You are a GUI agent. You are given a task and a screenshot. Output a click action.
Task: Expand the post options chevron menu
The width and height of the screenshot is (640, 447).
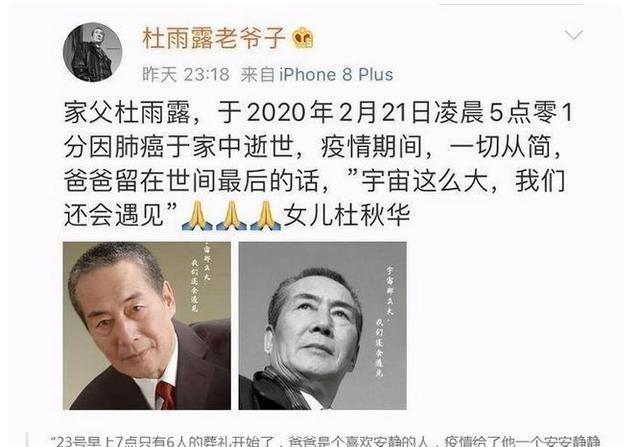point(574,35)
